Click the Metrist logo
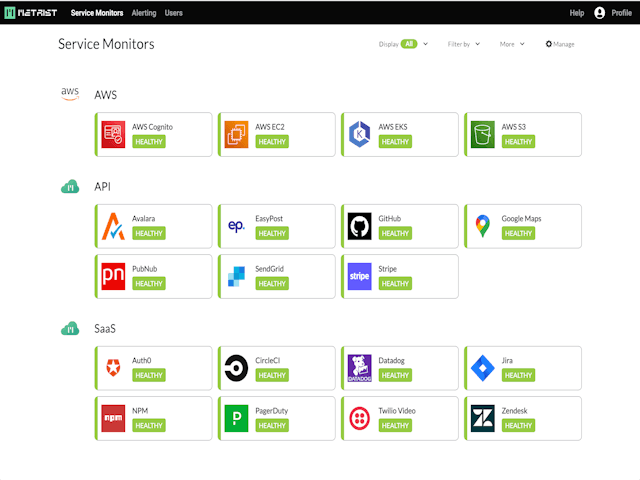The height and width of the screenshot is (480, 640). tap(31, 13)
